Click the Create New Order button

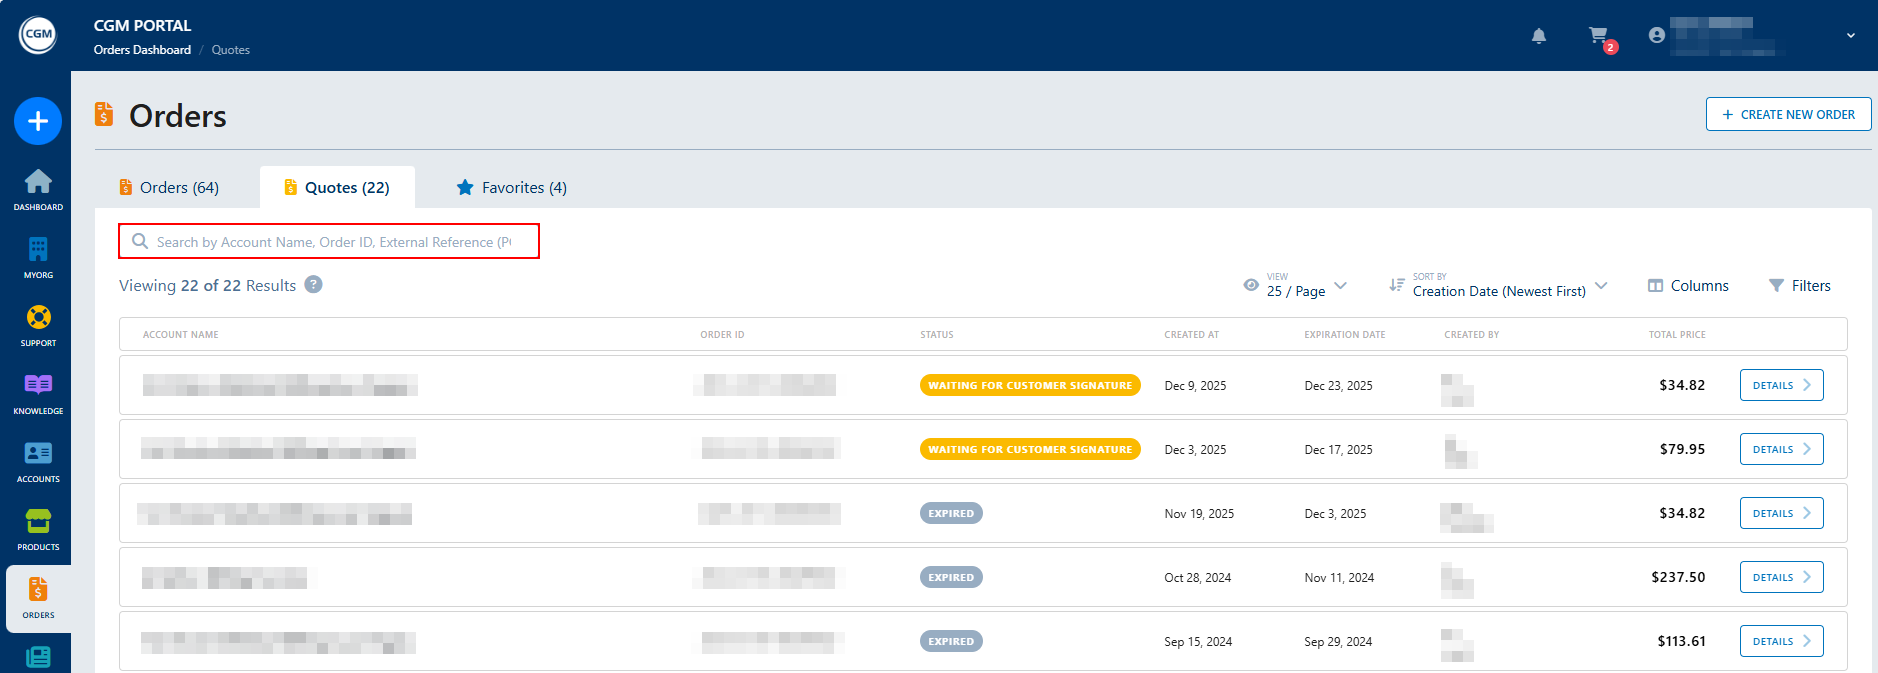tap(1788, 115)
